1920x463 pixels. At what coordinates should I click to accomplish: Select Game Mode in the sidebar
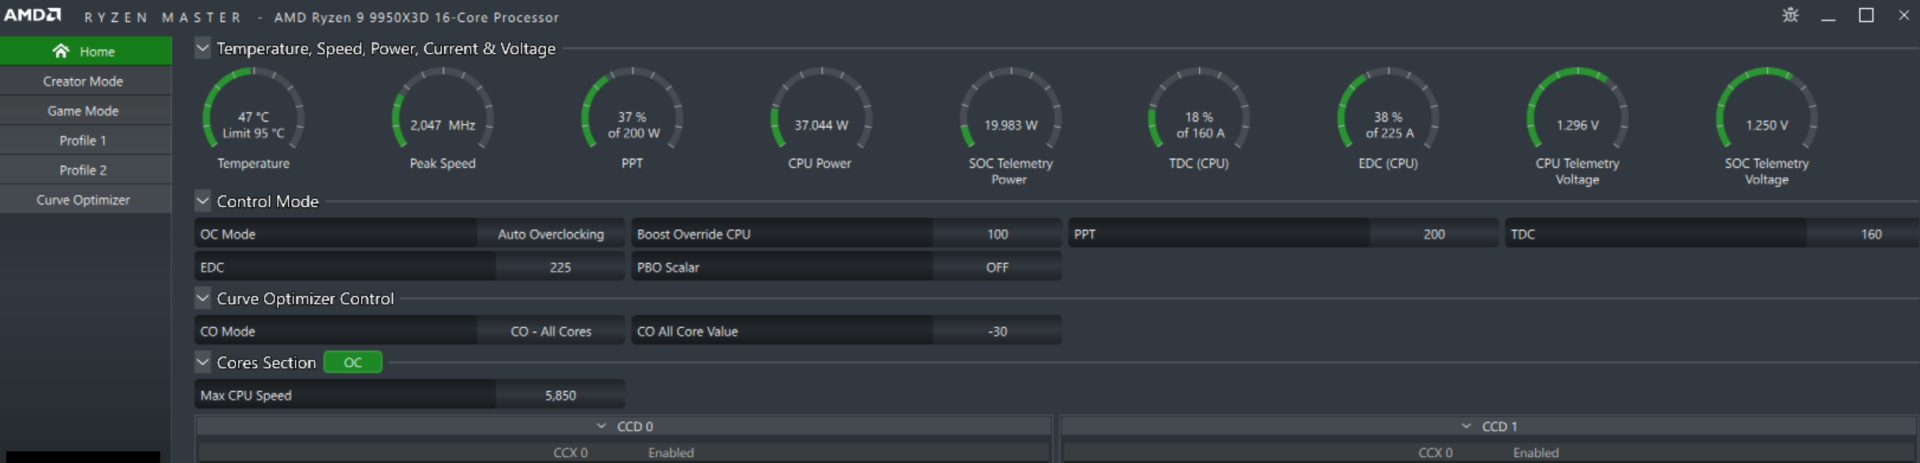83,111
